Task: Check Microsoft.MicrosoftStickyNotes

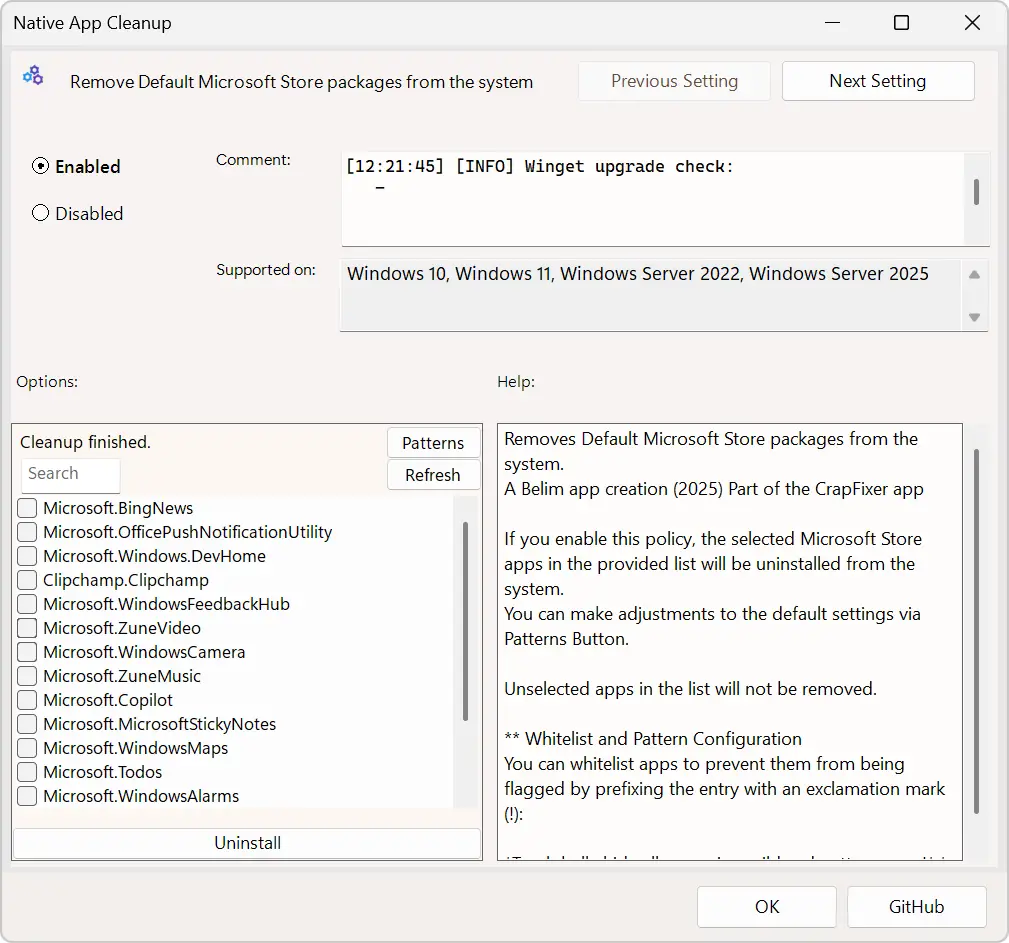Action: coord(27,724)
